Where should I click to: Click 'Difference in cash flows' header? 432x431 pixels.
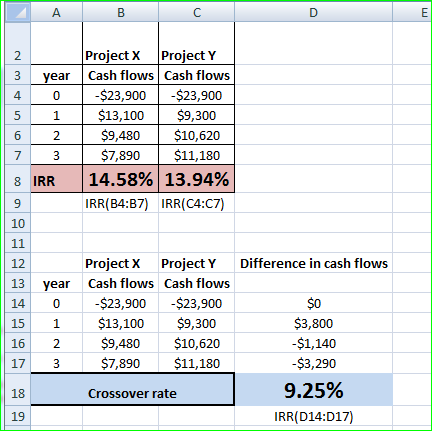click(x=314, y=263)
